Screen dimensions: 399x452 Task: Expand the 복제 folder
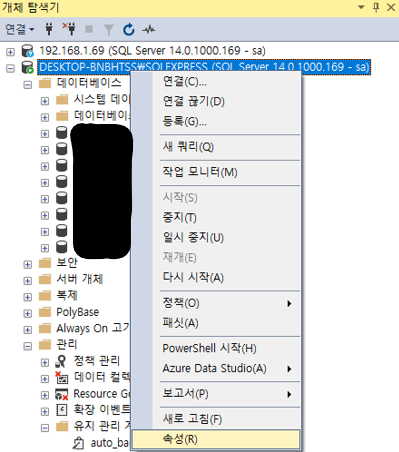[28, 297]
